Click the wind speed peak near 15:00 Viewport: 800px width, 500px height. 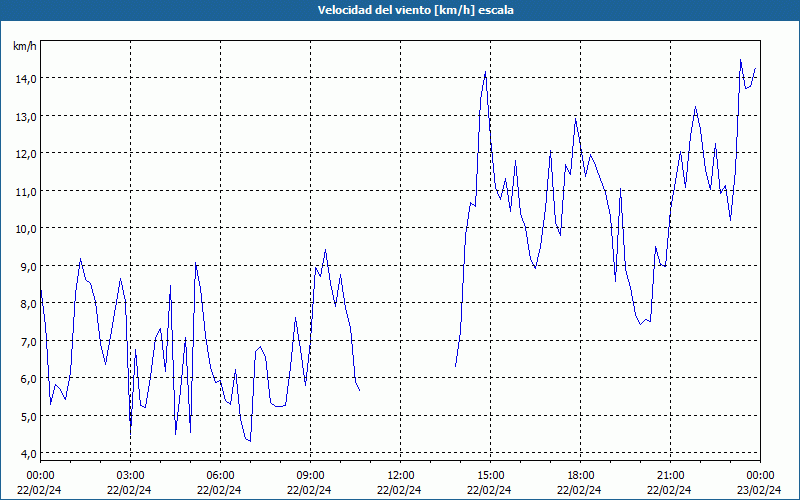485,72
